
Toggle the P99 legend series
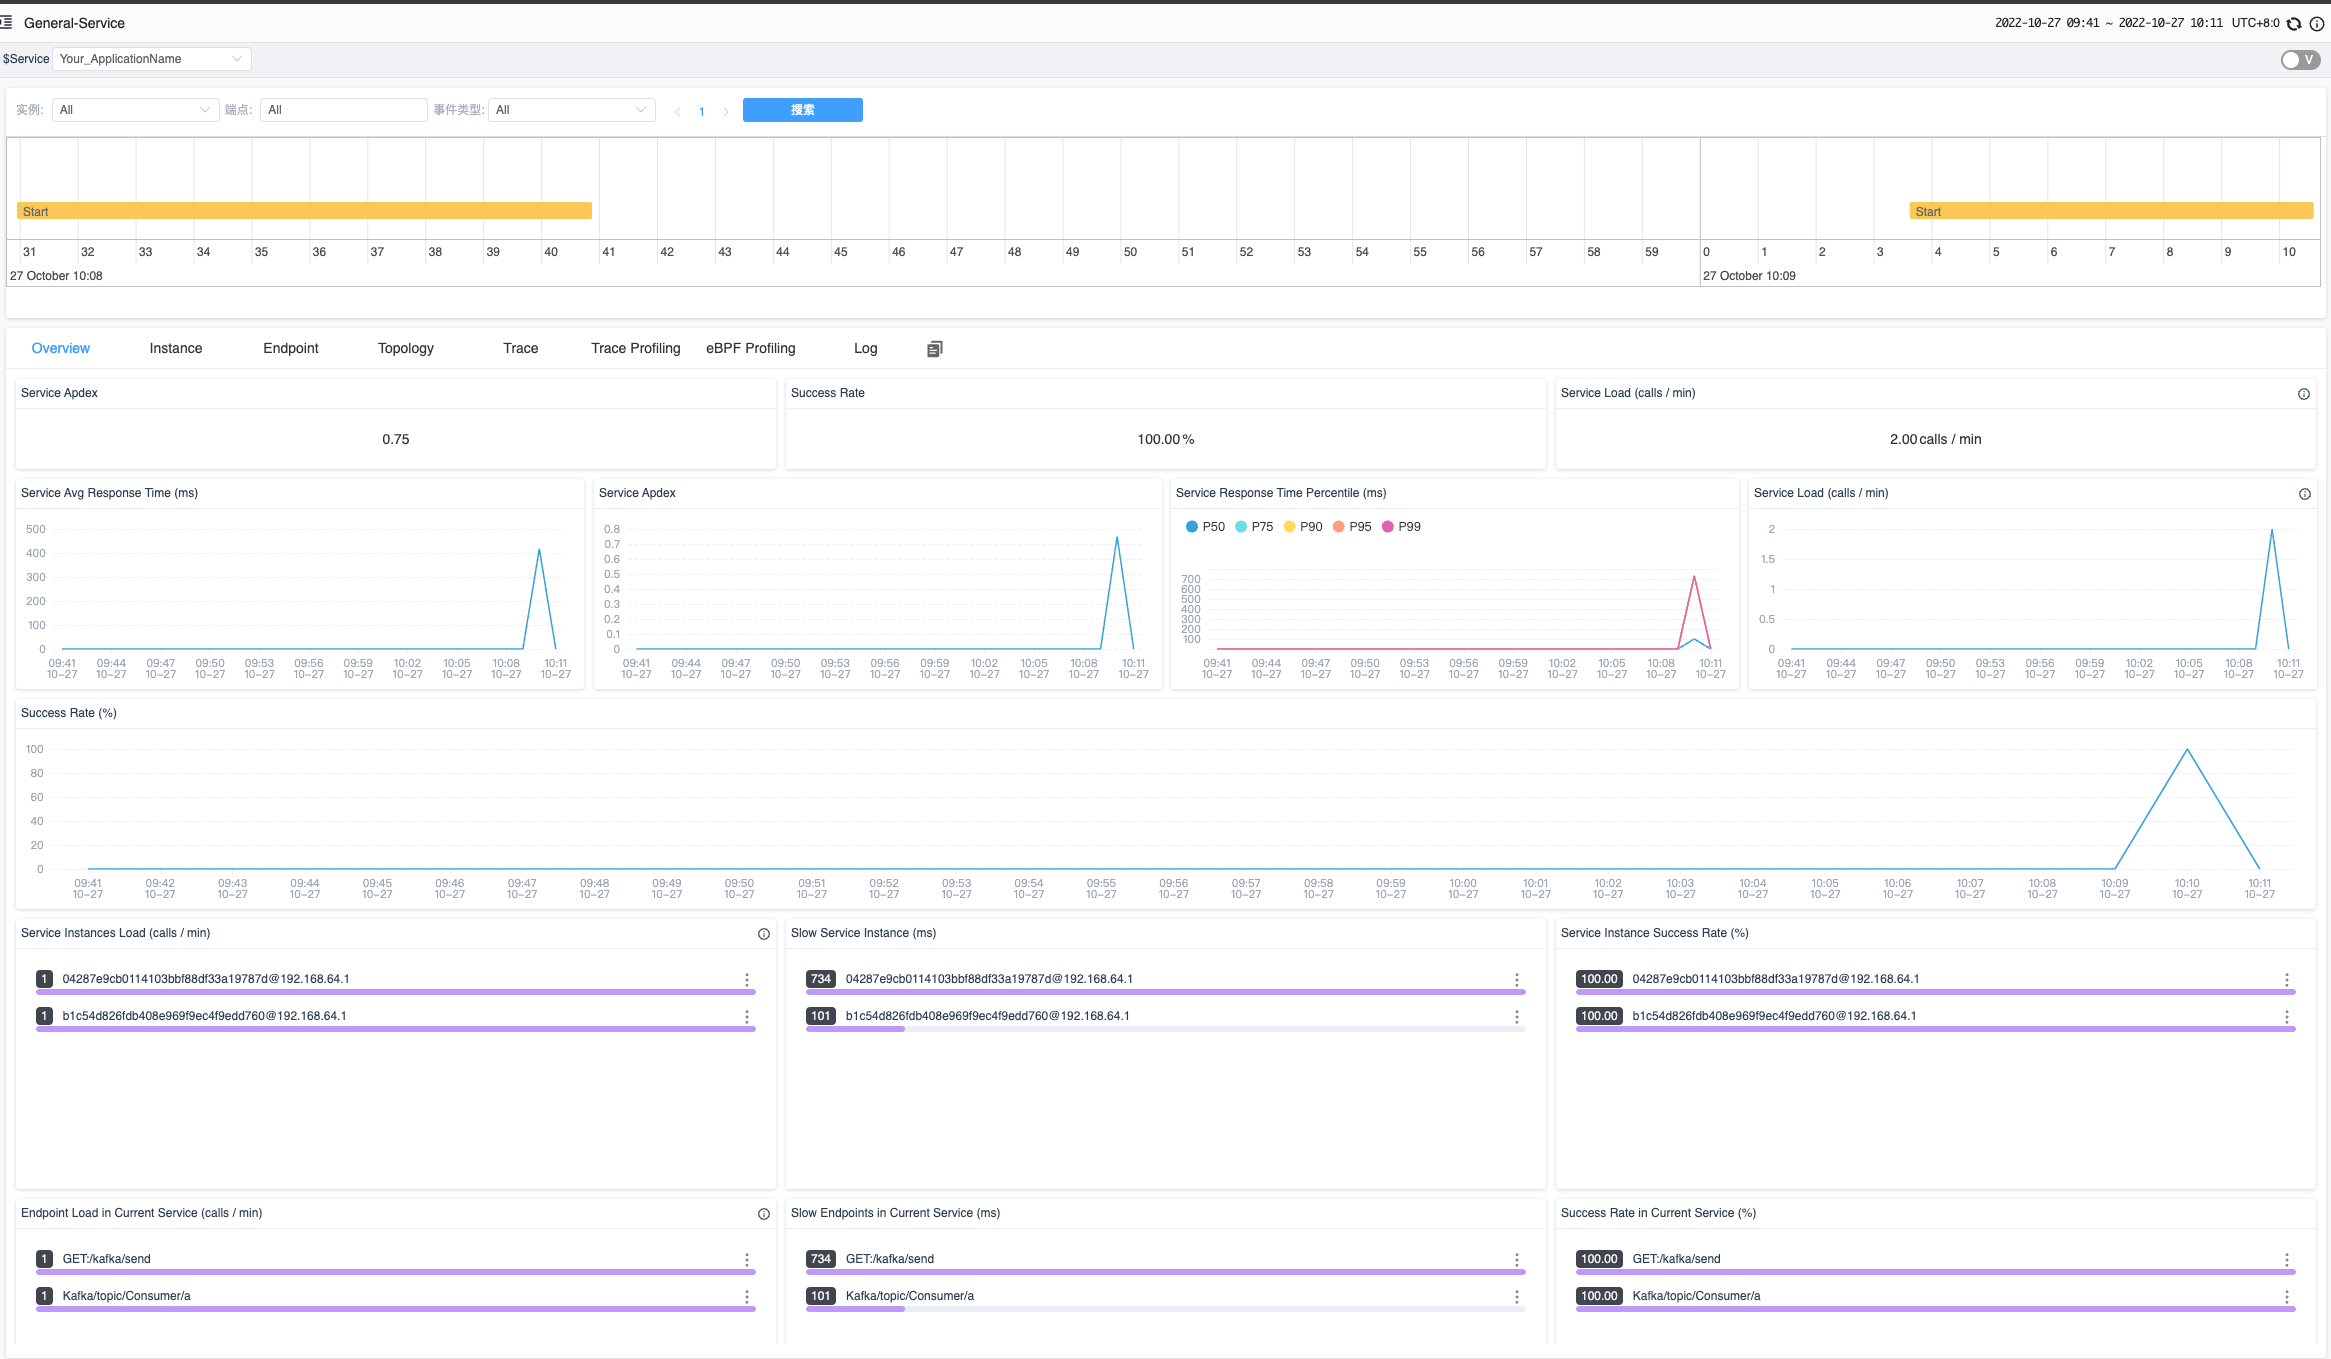(1401, 527)
